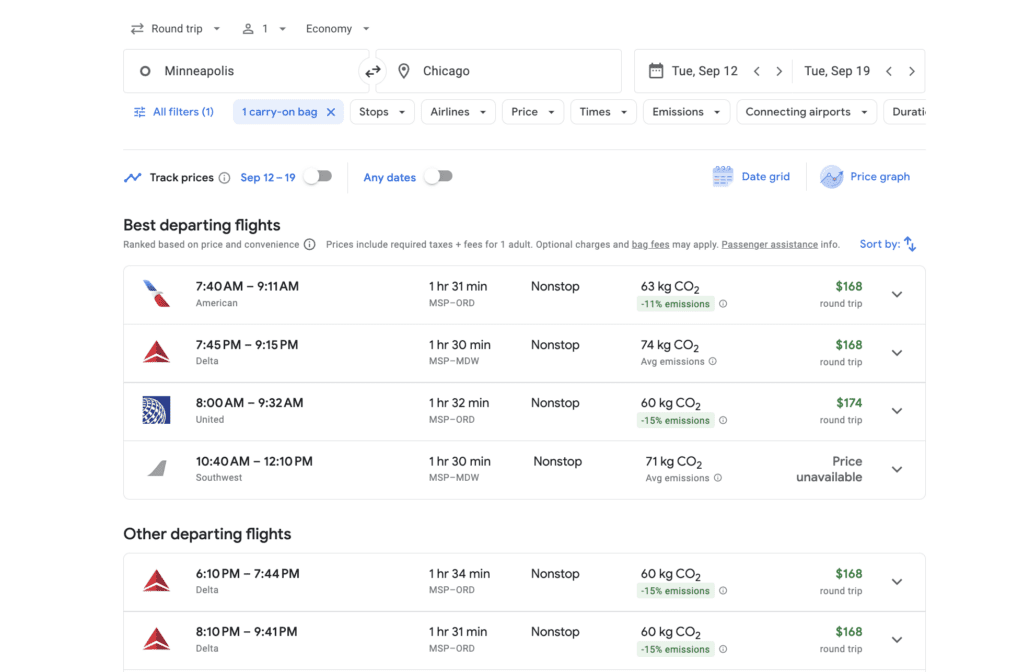Click the Track prices line chart icon
The image size is (1024, 672).
click(133, 177)
